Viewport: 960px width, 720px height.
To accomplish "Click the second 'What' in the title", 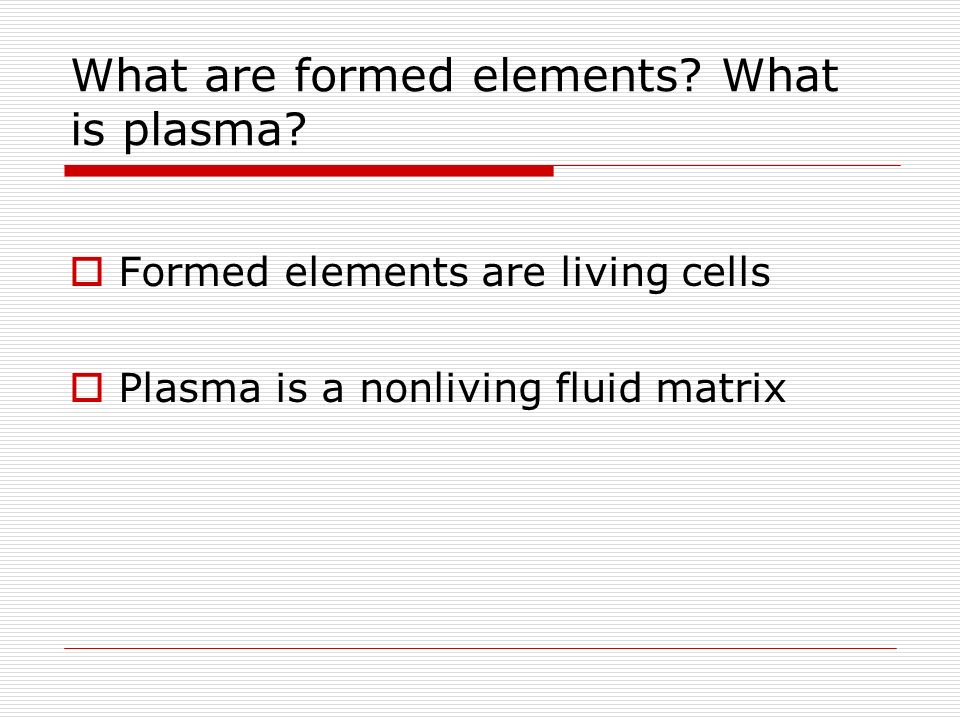I will pyautogui.click(x=781, y=75).
